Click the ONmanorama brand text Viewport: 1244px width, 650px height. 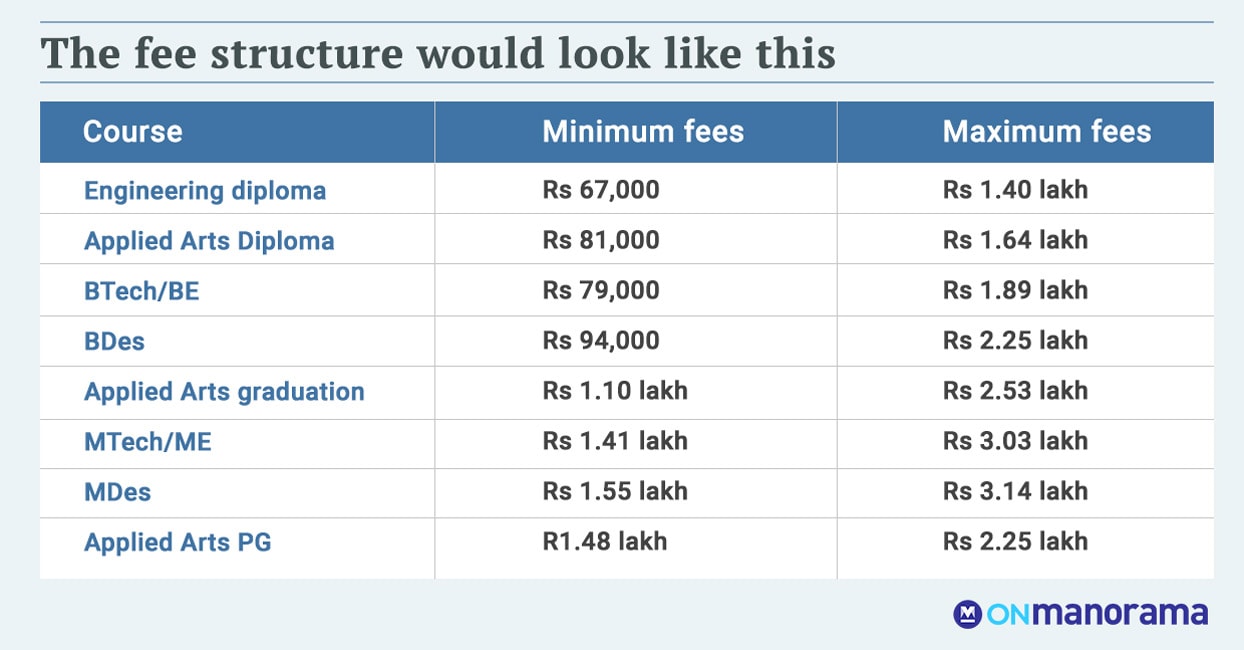tap(1097, 613)
